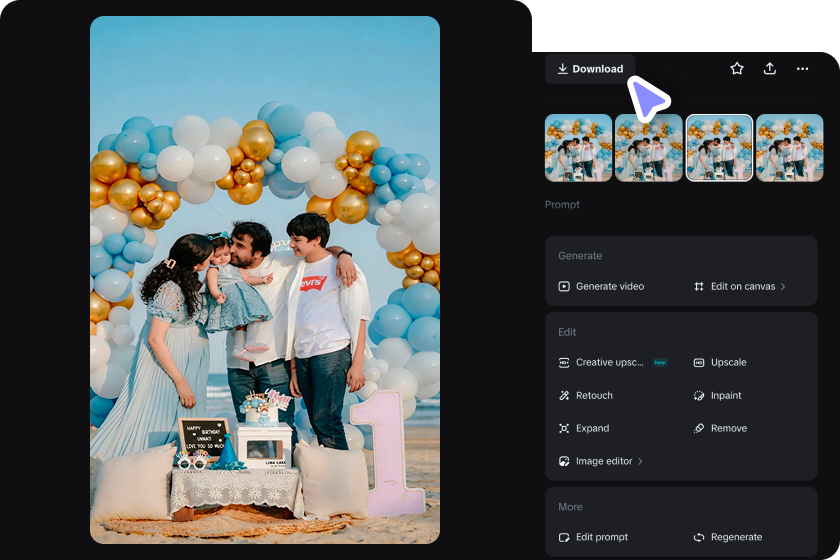
Task: Open the Image editor label
Action: 604,461
